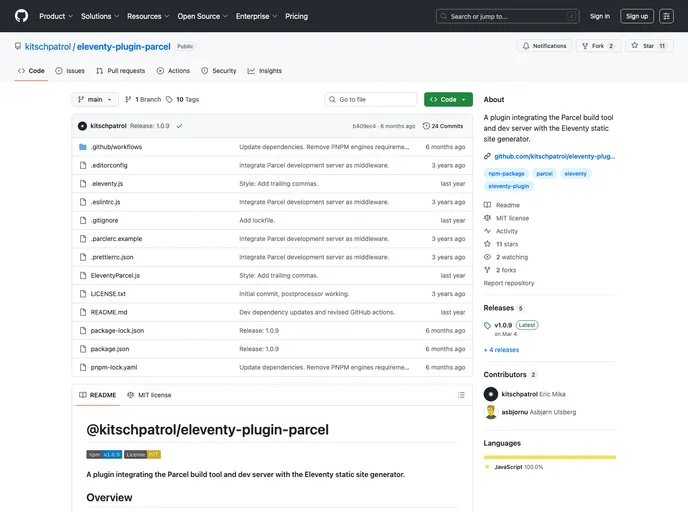Click the npm v1.0.9 badge
The width and height of the screenshot is (688, 512).
pos(104,455)
